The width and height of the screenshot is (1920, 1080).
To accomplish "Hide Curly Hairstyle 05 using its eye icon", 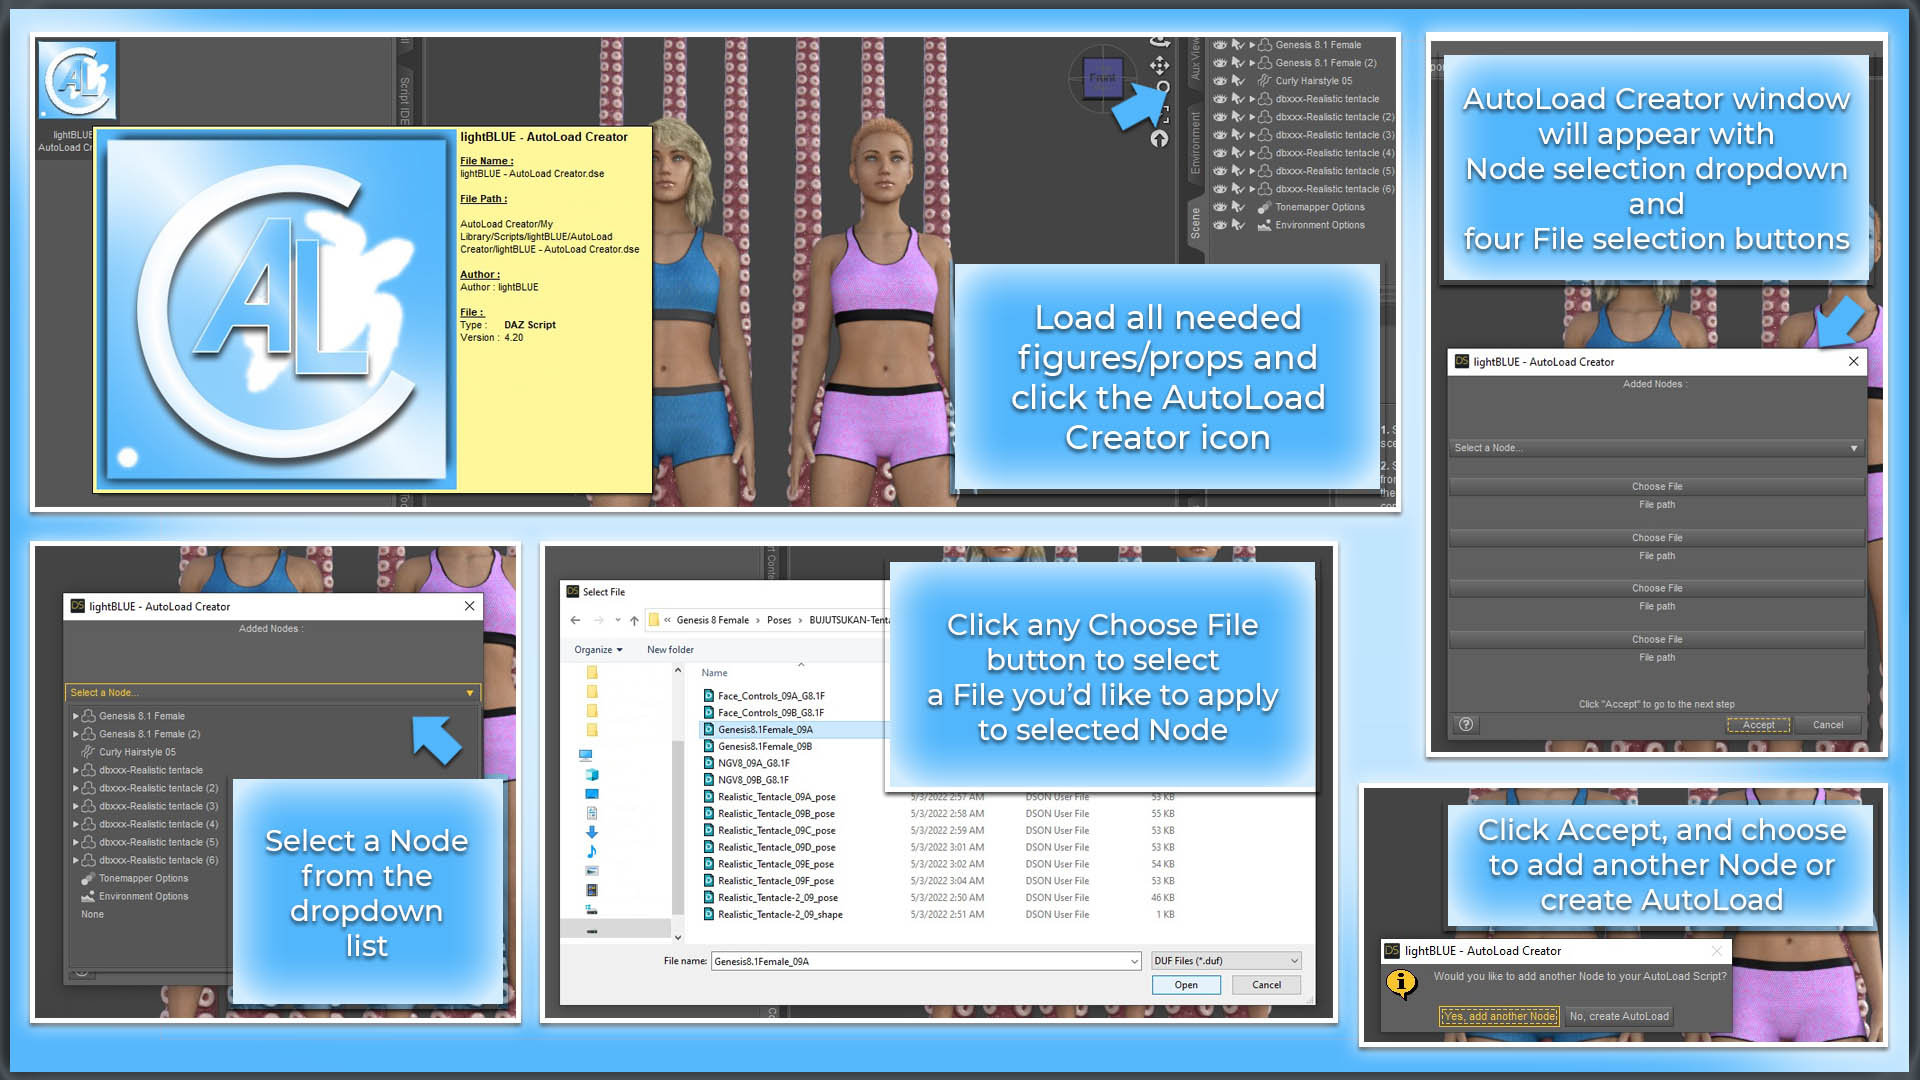I will [1220, 81].
